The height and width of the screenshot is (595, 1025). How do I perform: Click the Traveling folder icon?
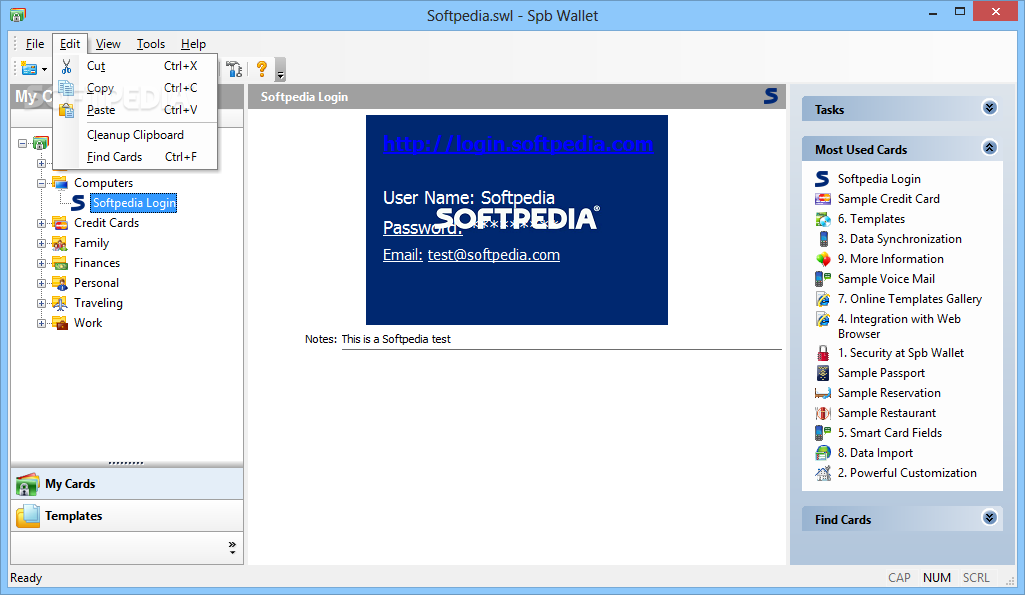(x=60, y=303)
